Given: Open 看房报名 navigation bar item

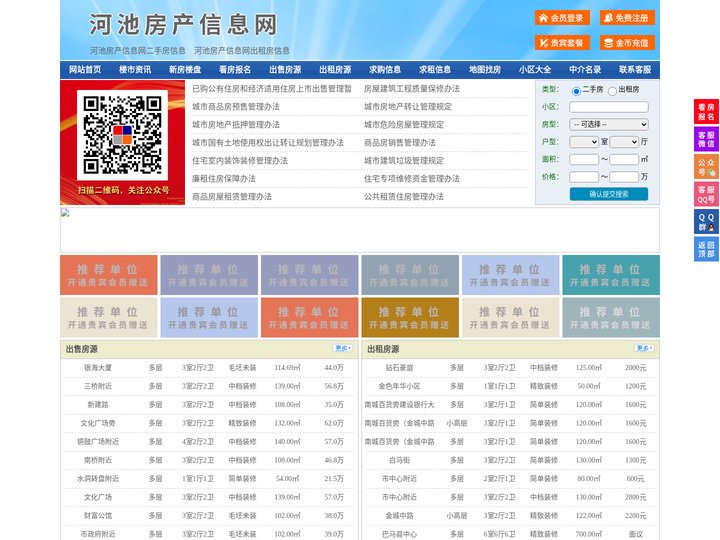Looking at the screenshot, I should 235,70.
